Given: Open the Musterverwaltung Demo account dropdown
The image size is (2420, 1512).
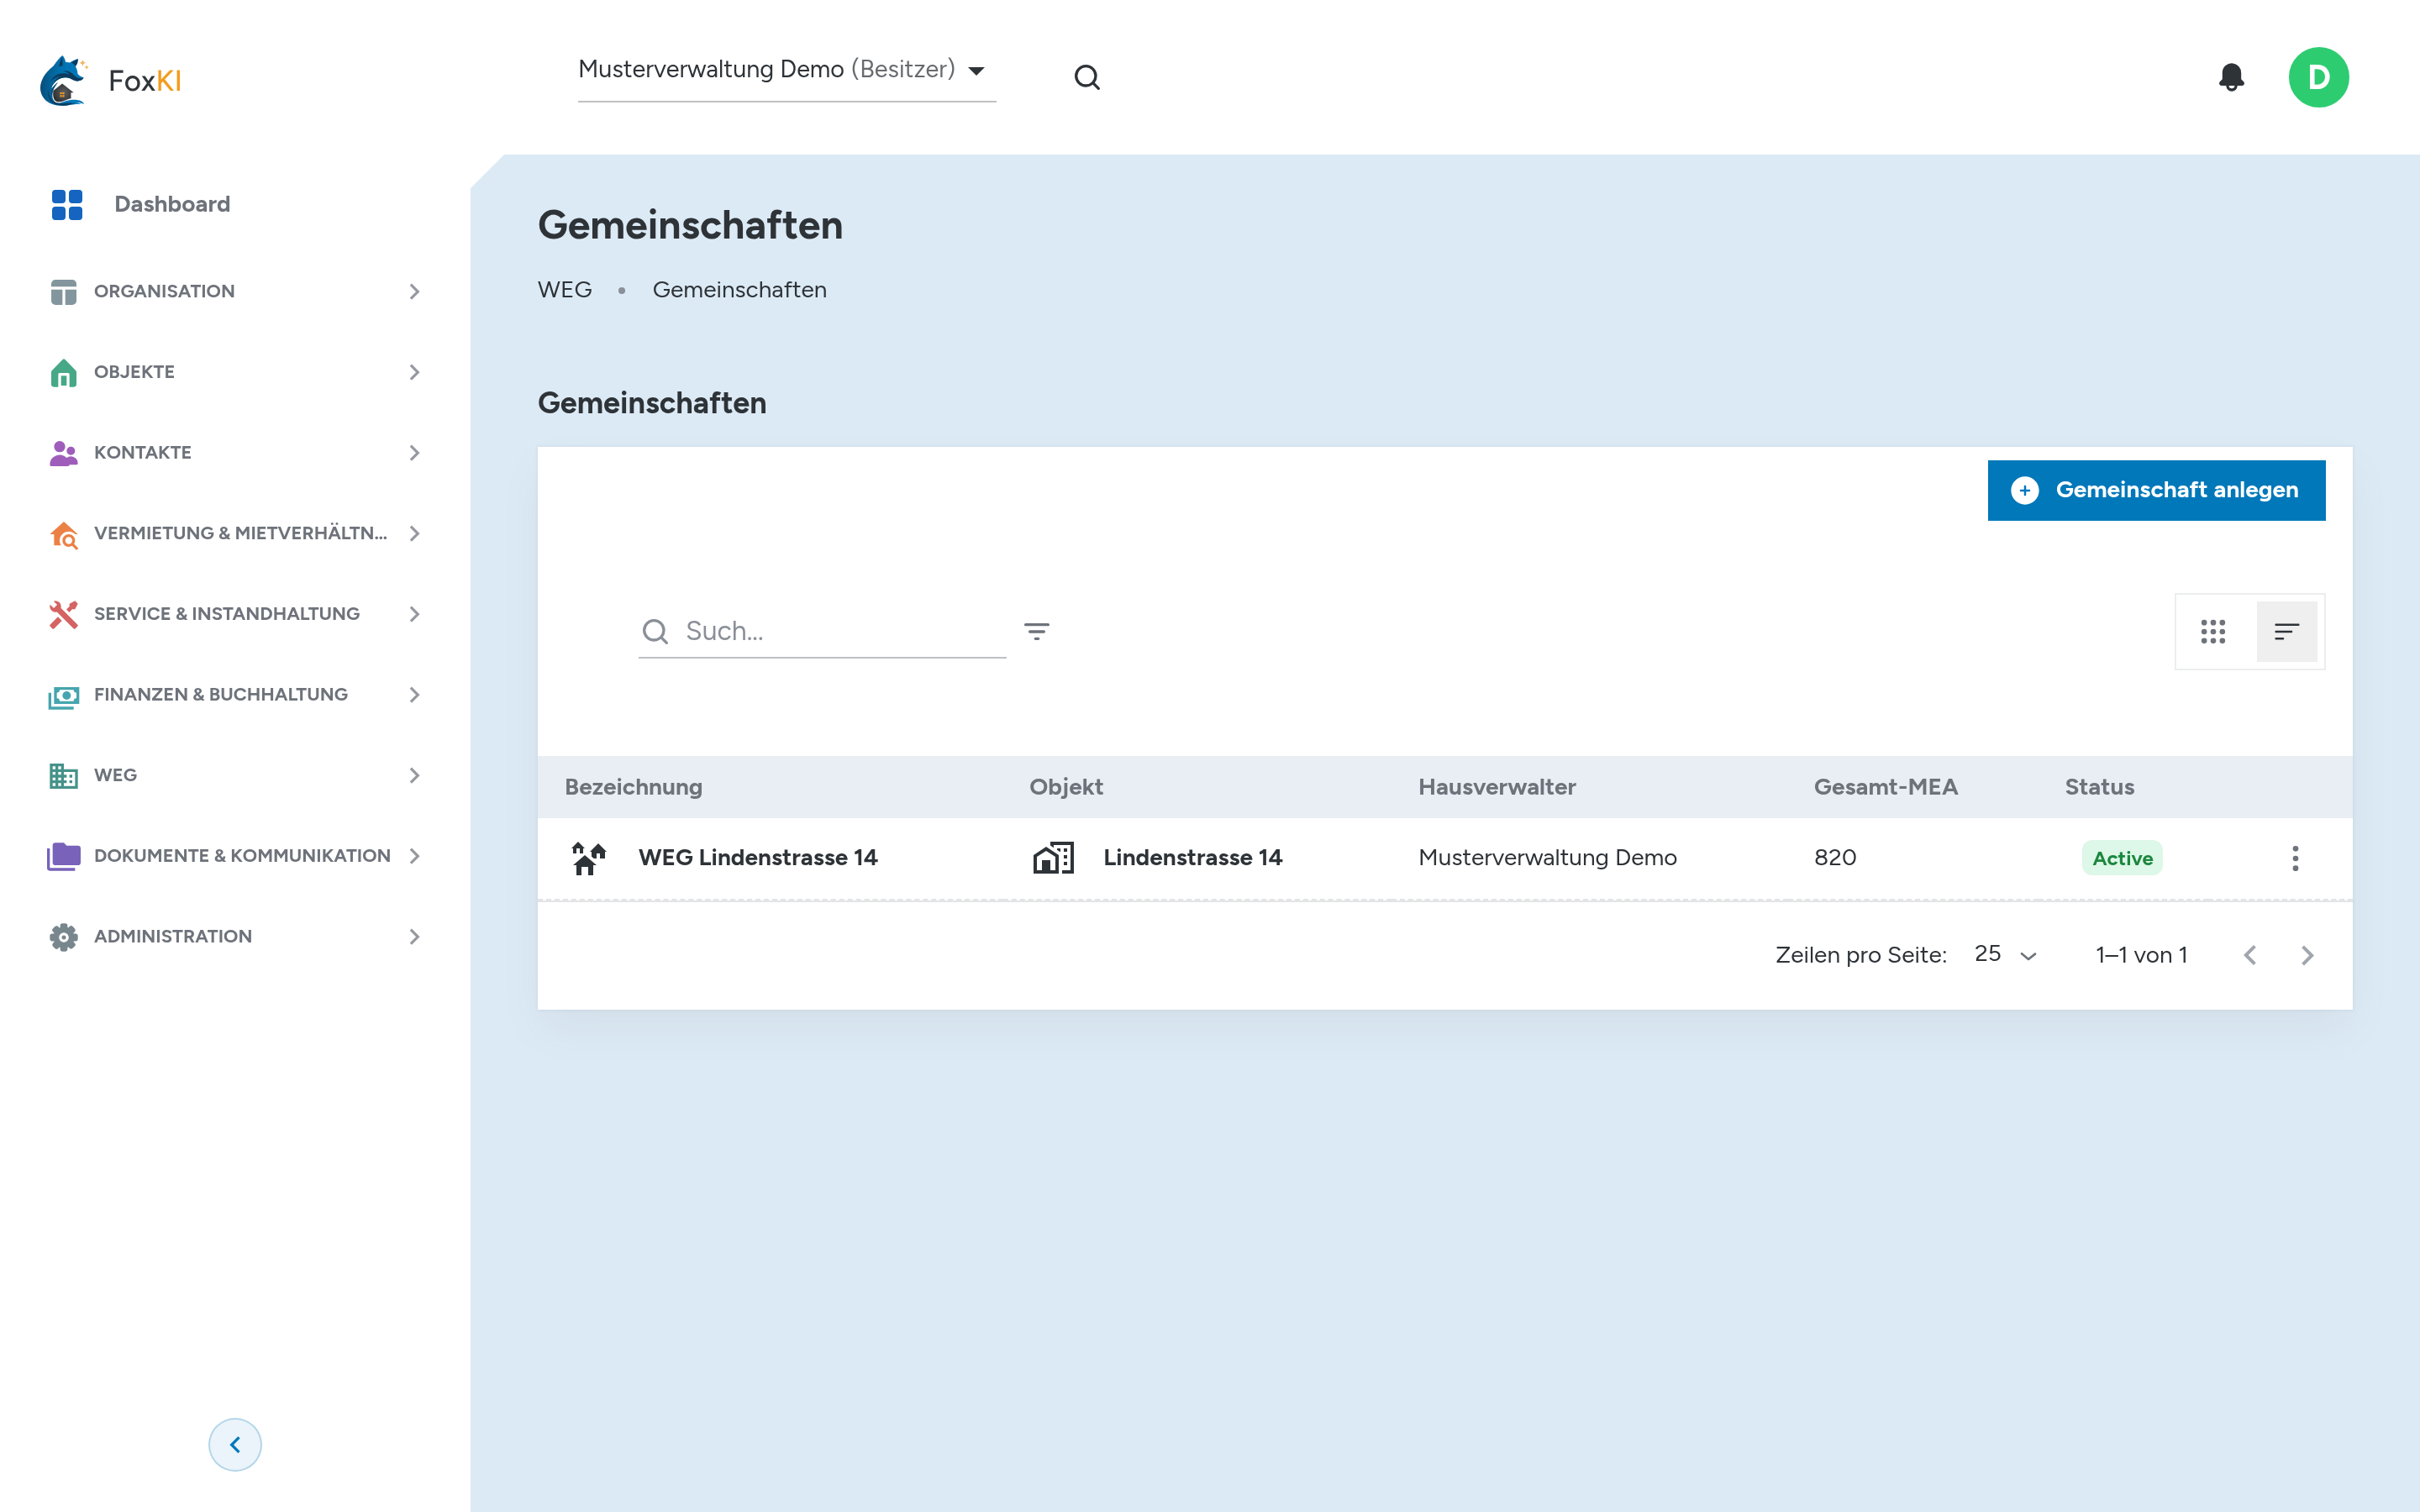Looking at the screenshot, I should tap(787, 70).
